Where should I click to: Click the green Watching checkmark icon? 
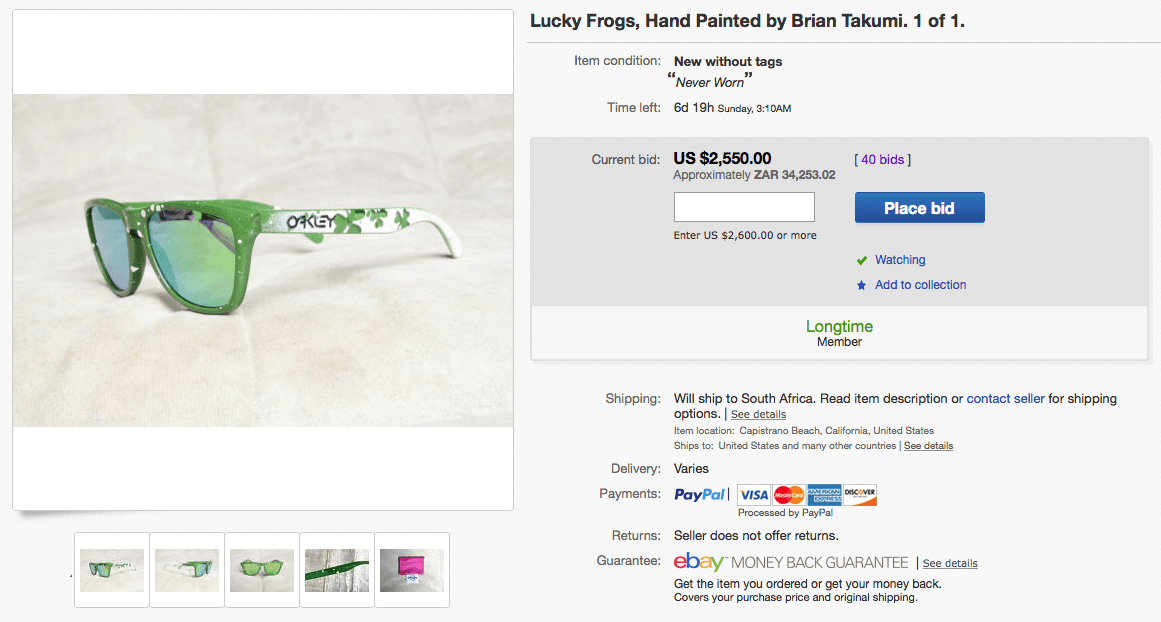[861, 260]
